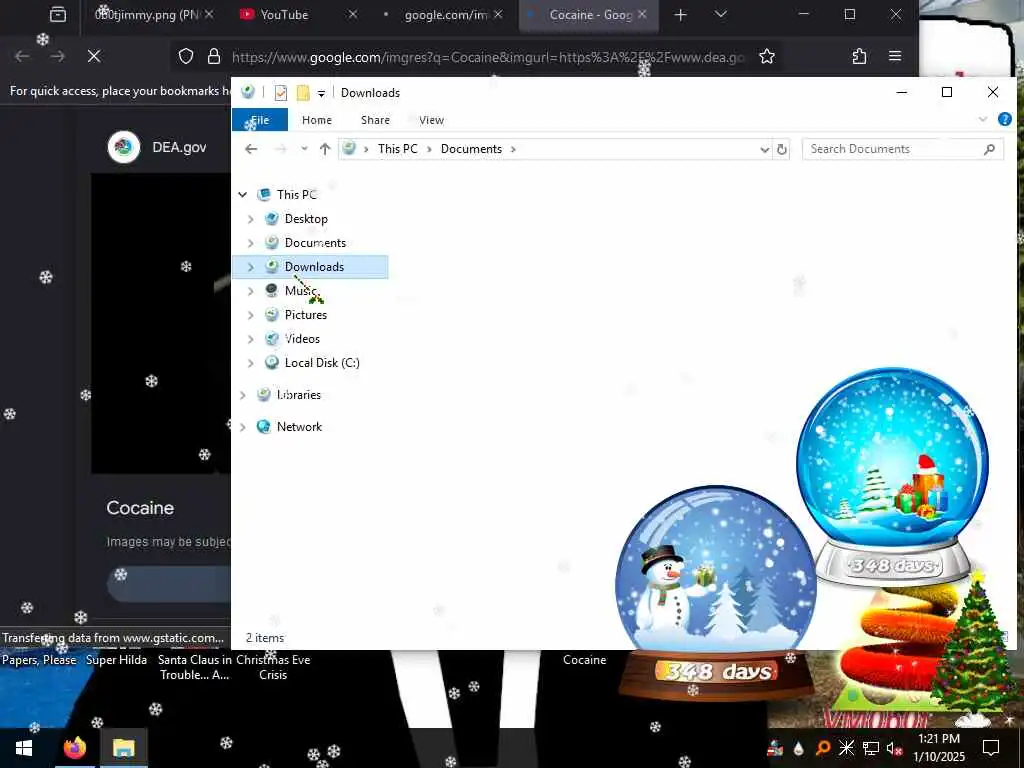The image size is (1024, 768).
Task: Open the clock showing 1:21 PM
Action: coord(938,748)
